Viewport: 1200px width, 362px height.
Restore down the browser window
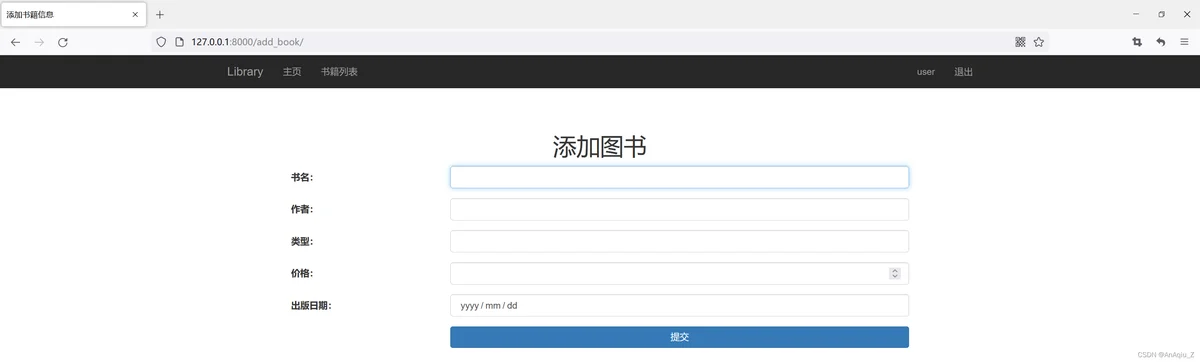click(x=1161, y=14)
